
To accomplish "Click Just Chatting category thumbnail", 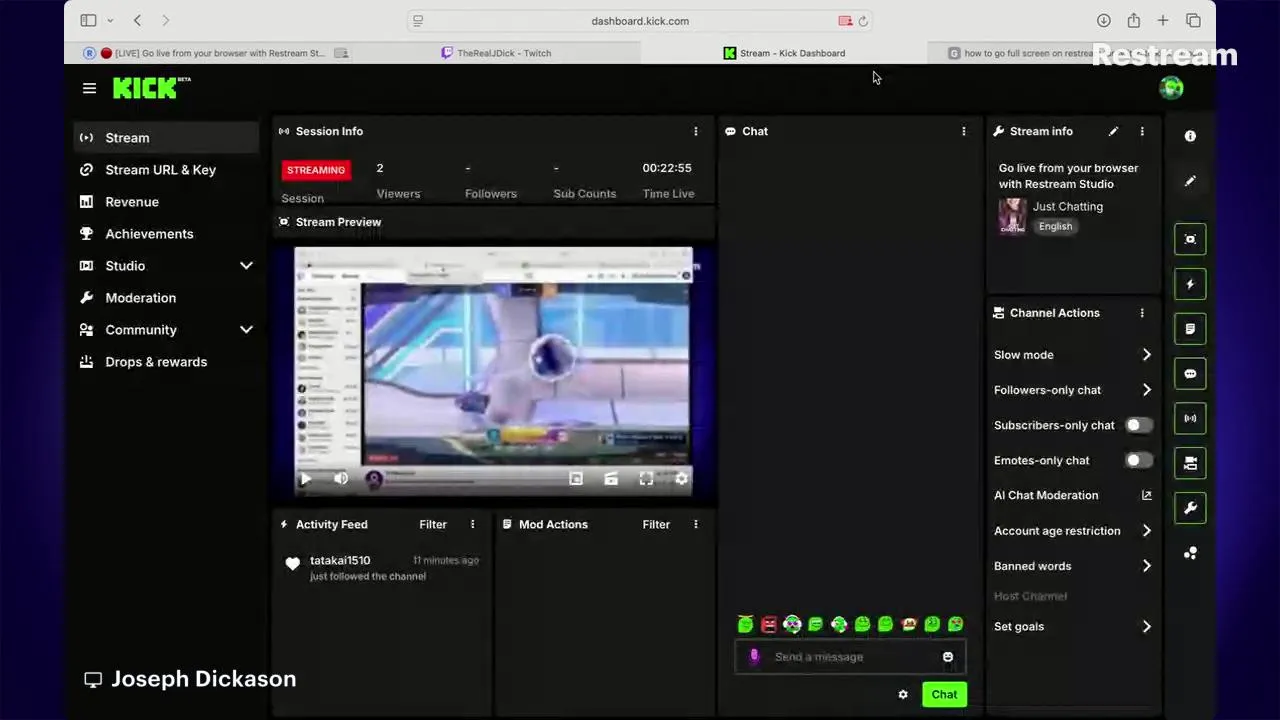I will (1012, 216).
